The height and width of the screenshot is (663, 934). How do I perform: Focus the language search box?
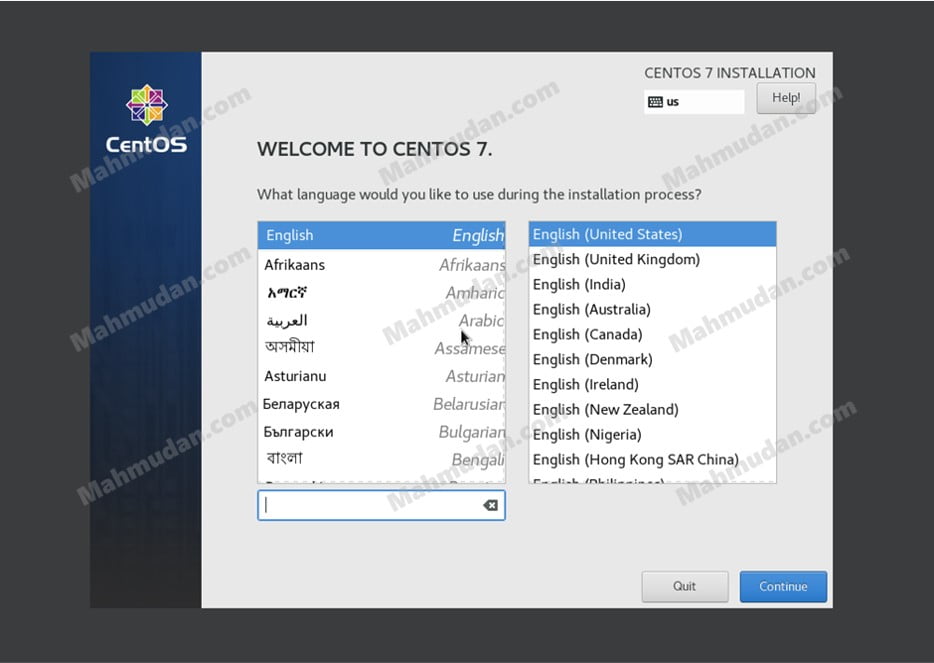coord(370,505)
